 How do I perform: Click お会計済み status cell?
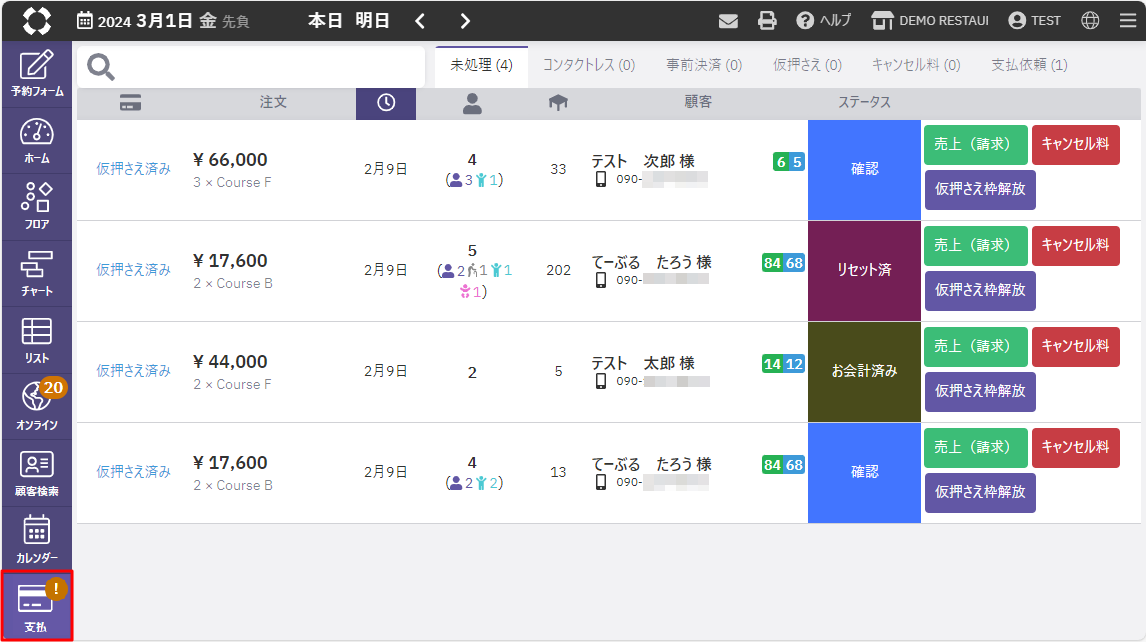(x=864, y=371)
